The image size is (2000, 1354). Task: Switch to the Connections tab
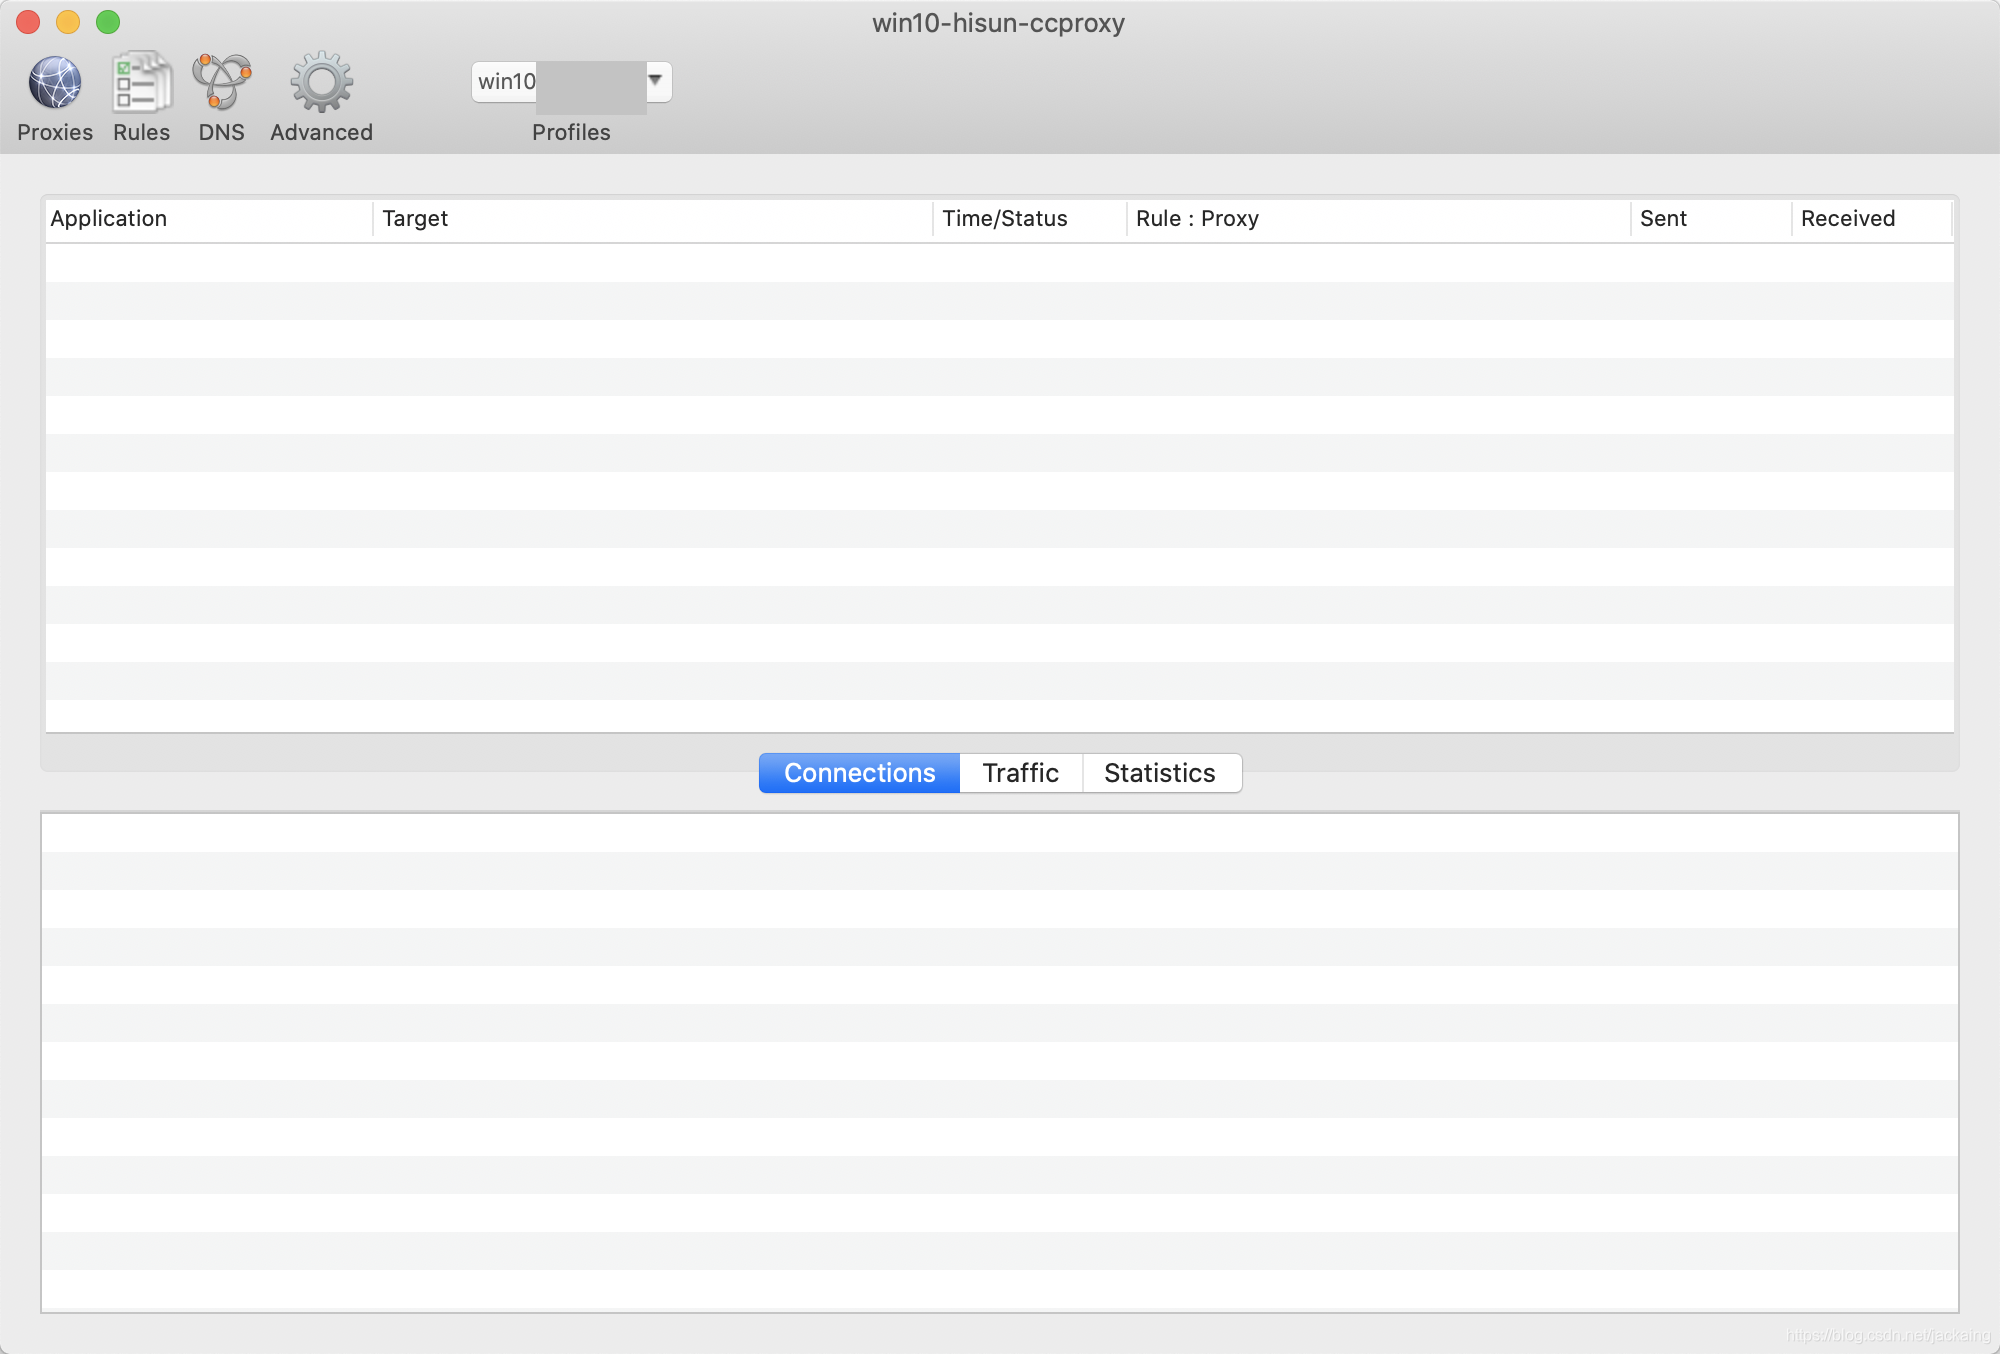[x=859, y=773]
